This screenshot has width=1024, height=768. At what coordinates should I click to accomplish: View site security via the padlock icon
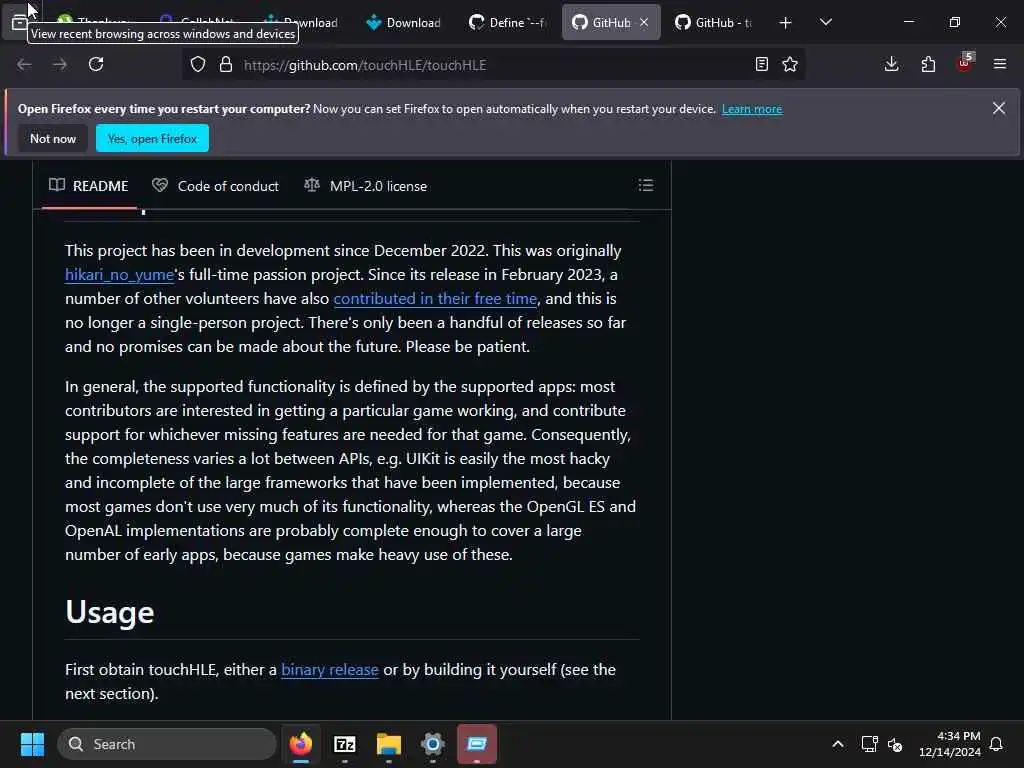[226, 65]
